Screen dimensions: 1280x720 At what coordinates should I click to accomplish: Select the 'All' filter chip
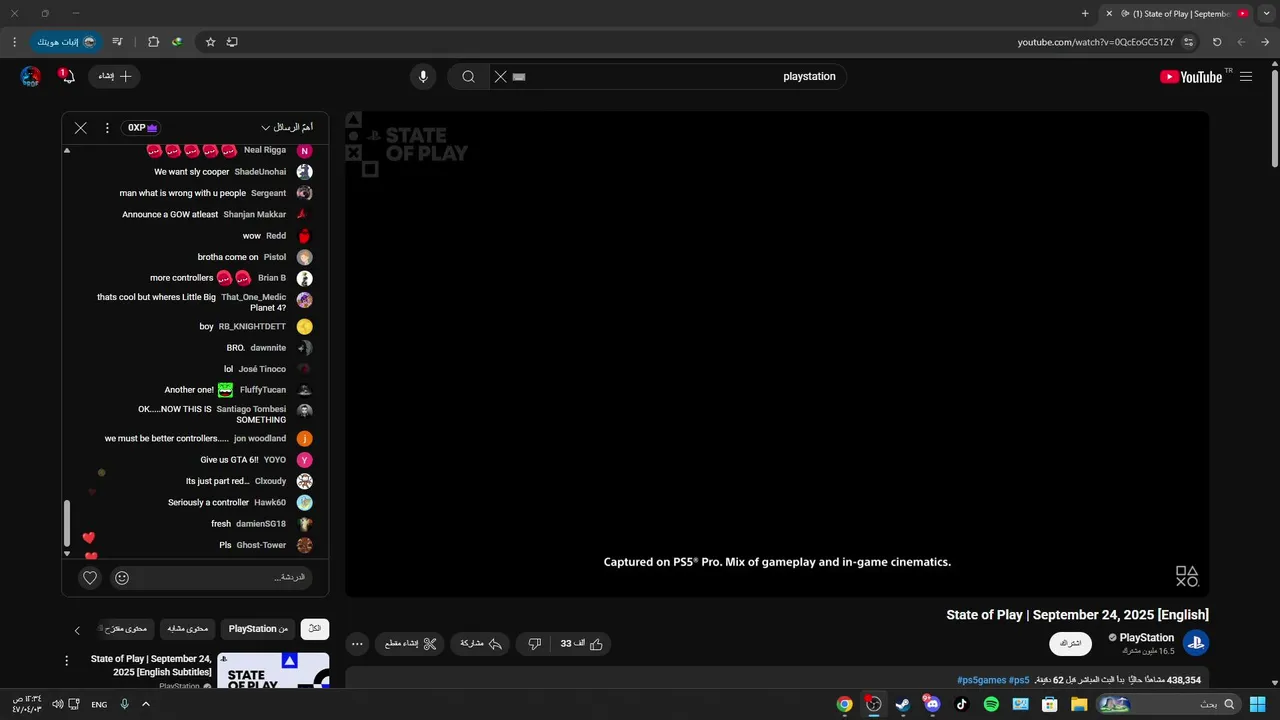[x=315, y=629]
